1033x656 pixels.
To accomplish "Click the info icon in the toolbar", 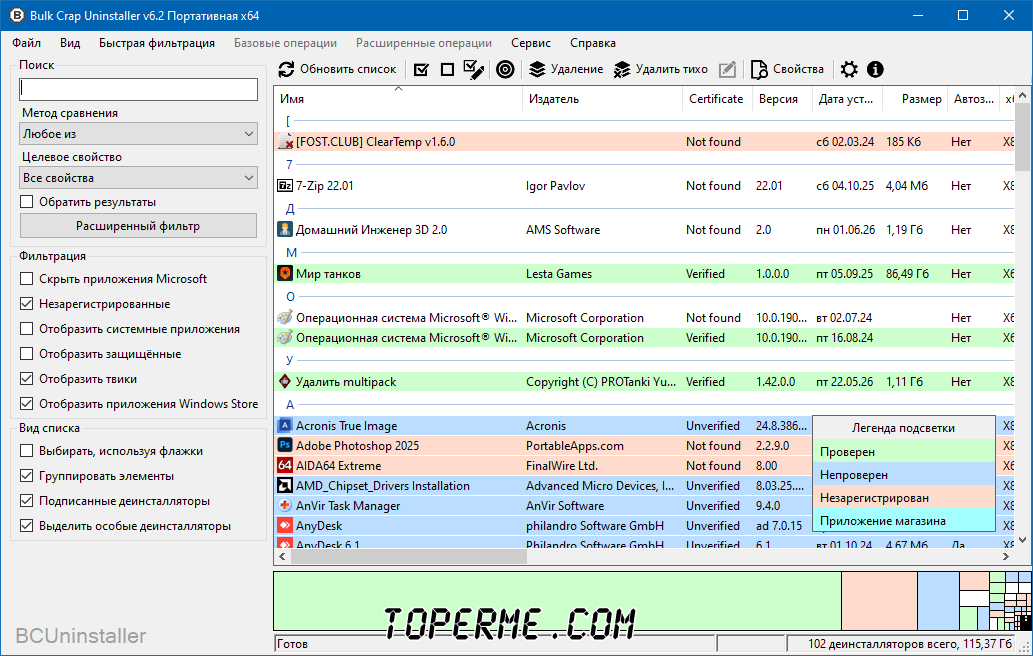I will [x=875, y=69].
